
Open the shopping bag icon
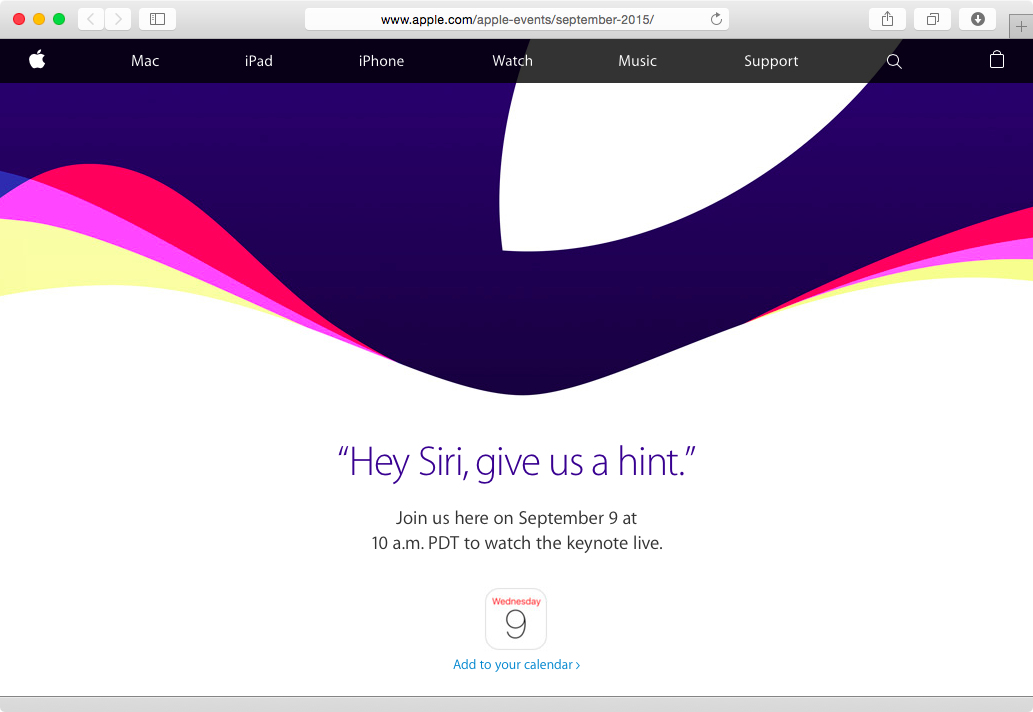pyautogui.click(x=997, y=60)
